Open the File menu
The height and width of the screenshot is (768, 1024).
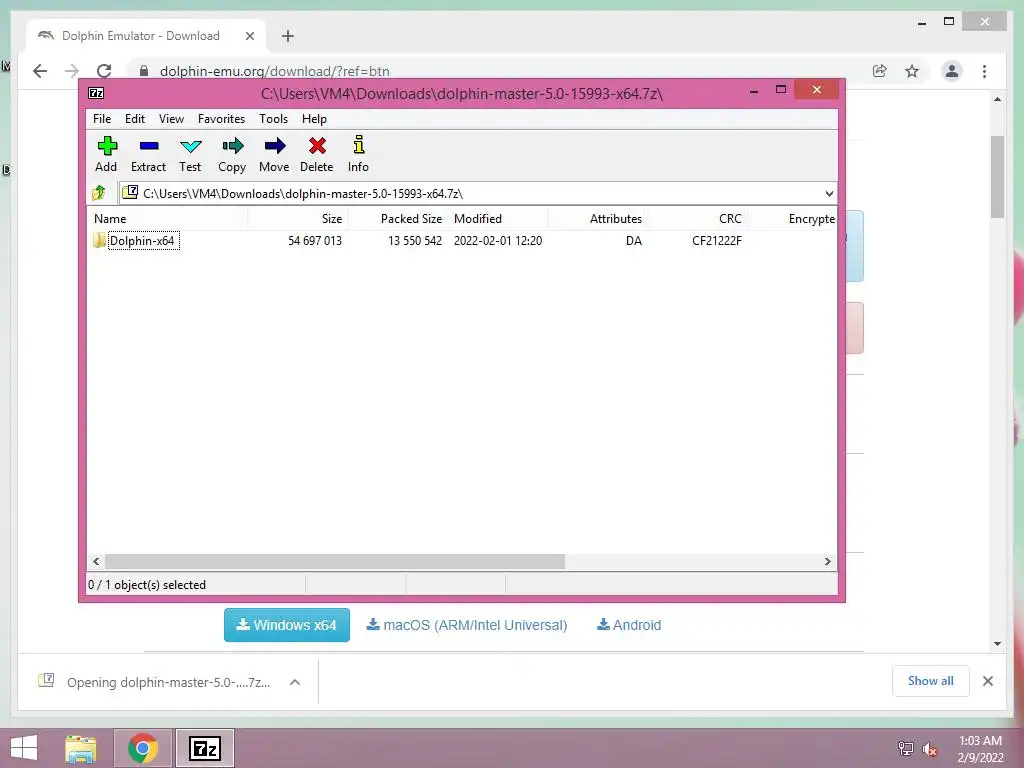point(102,119)
